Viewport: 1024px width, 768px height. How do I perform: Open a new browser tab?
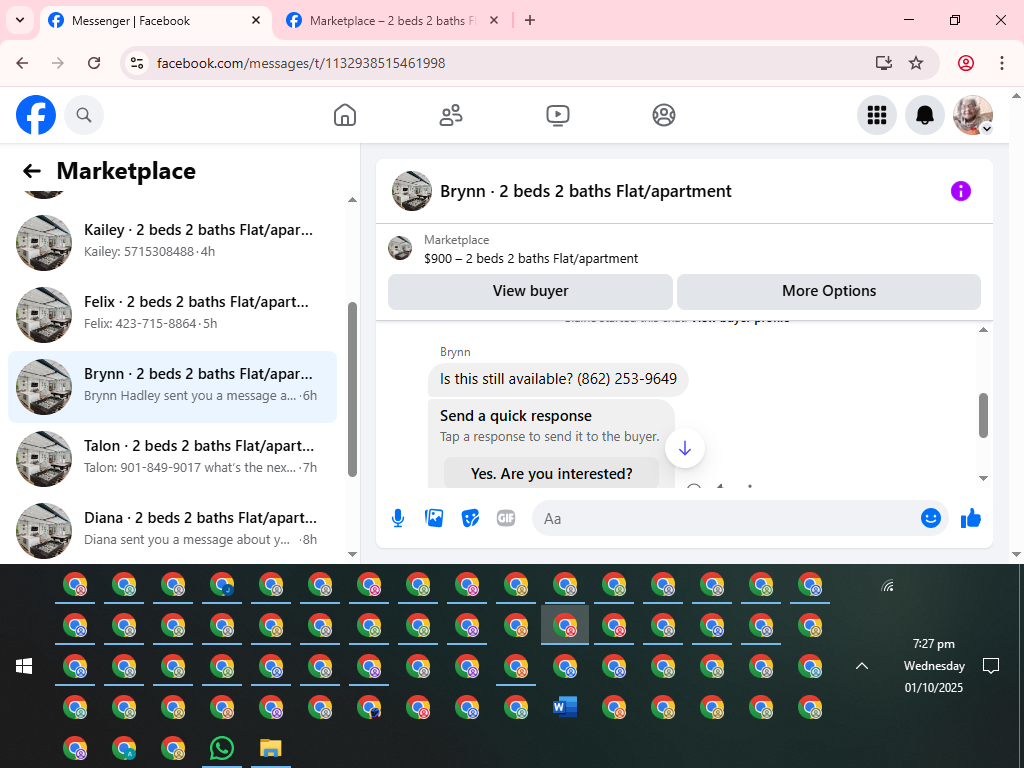tap(530, 20)
